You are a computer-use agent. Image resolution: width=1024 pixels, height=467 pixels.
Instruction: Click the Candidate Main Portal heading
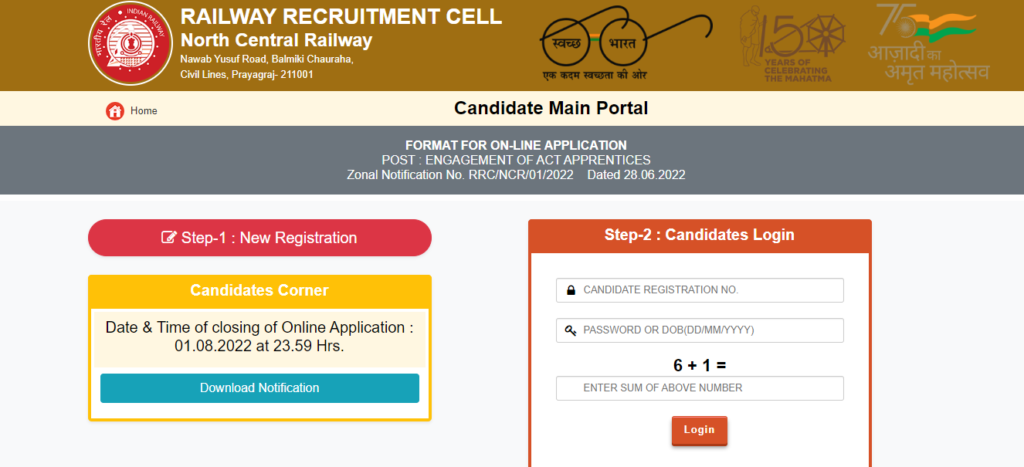(x=551, y=108)
